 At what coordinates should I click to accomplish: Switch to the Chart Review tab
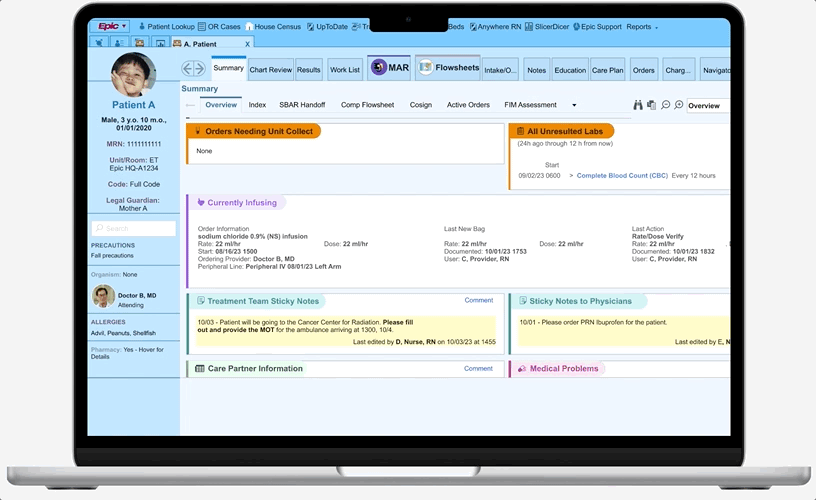(x=271, y=70)
